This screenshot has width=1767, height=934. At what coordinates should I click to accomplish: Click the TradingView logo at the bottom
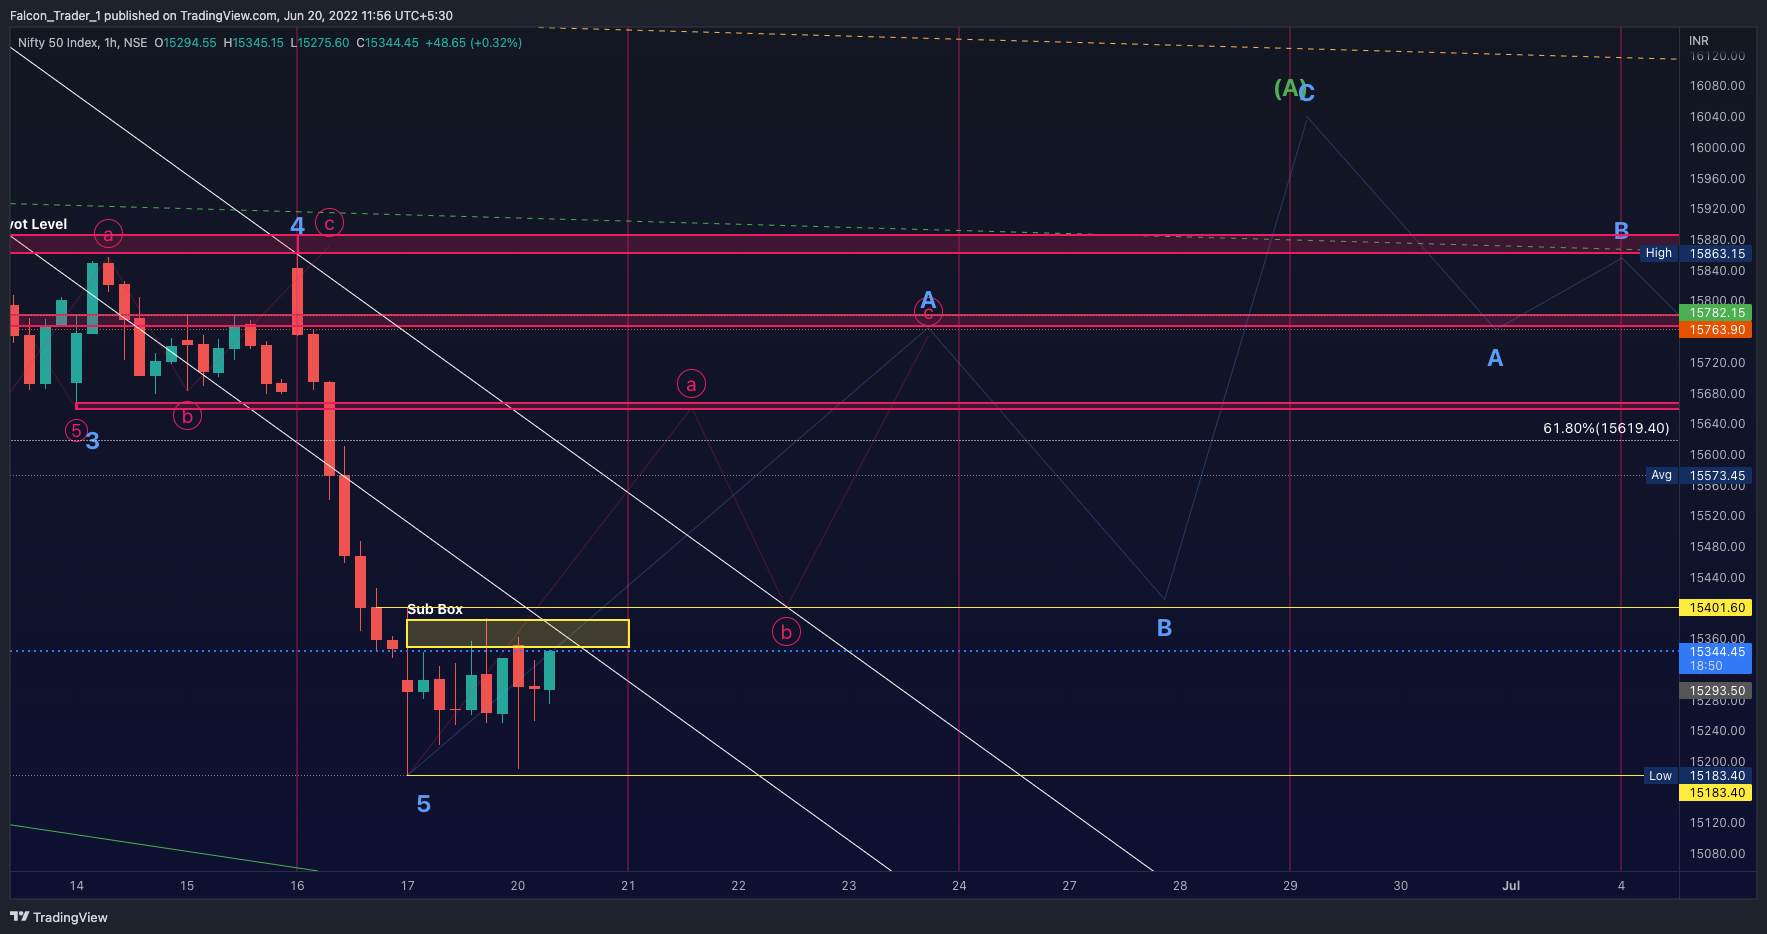tap(59, 917)
